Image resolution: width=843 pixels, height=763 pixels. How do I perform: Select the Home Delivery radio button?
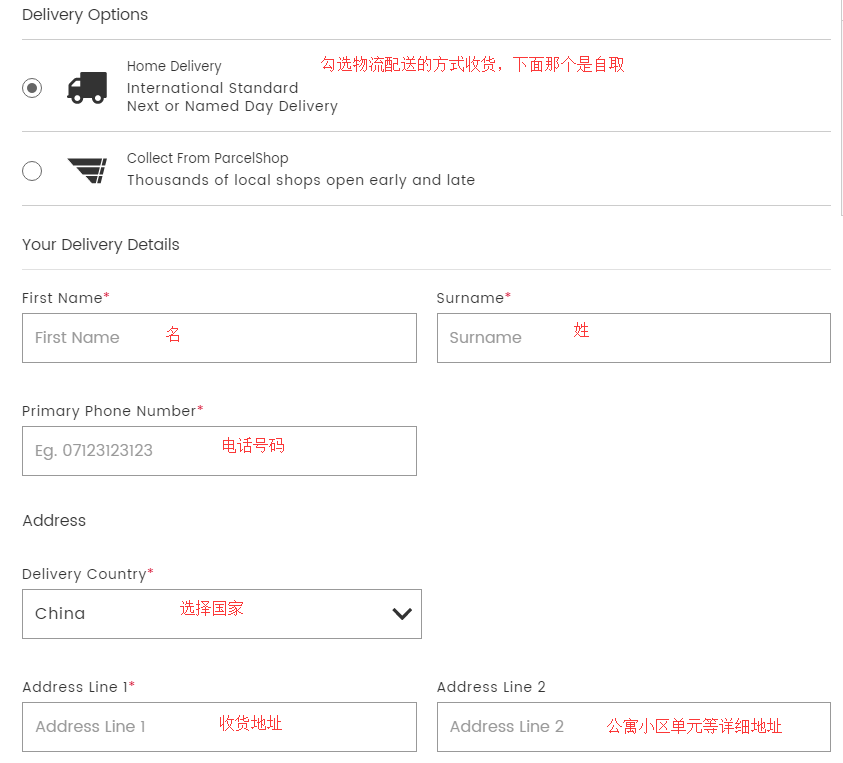coord(32,88)
